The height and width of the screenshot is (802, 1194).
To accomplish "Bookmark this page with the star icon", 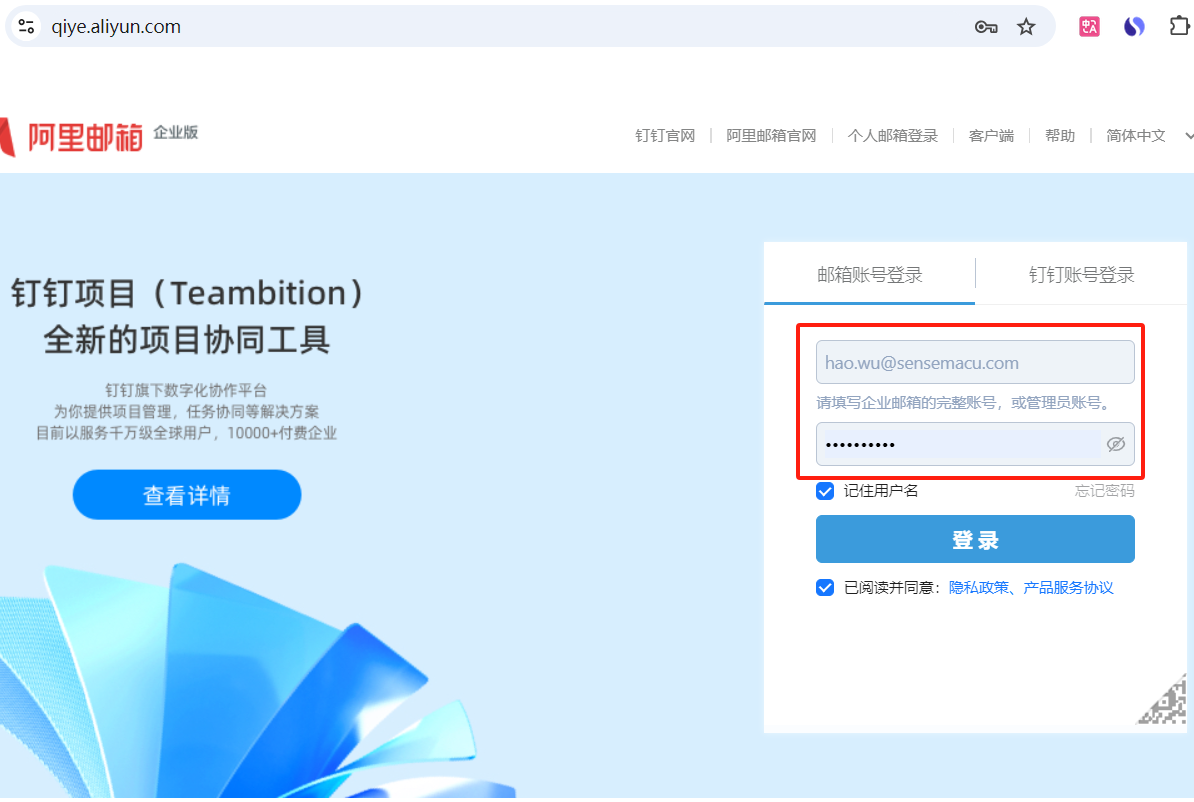I will tap(1026, 27).
